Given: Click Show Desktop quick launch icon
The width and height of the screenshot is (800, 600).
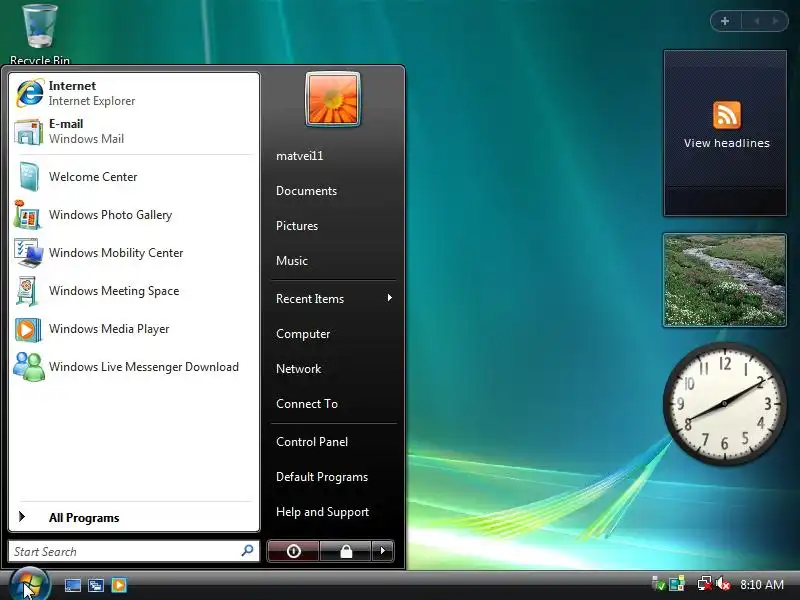Looking at the screenshot, I should click(x=72, y=585).
